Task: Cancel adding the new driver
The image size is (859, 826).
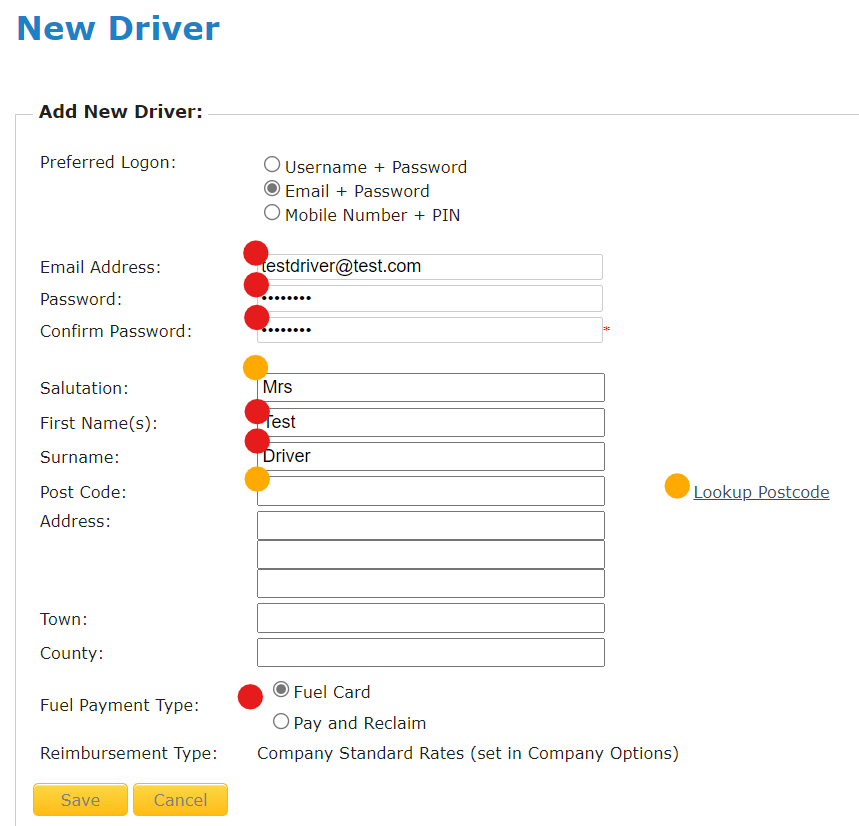Action: coord(180,799)
